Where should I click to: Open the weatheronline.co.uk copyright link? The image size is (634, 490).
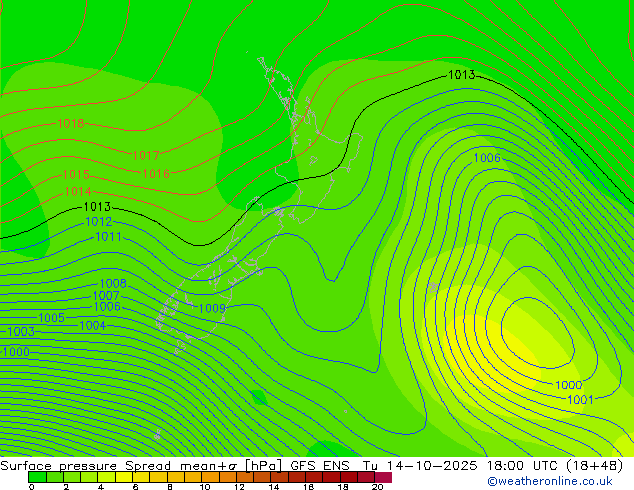pos(550,481)
